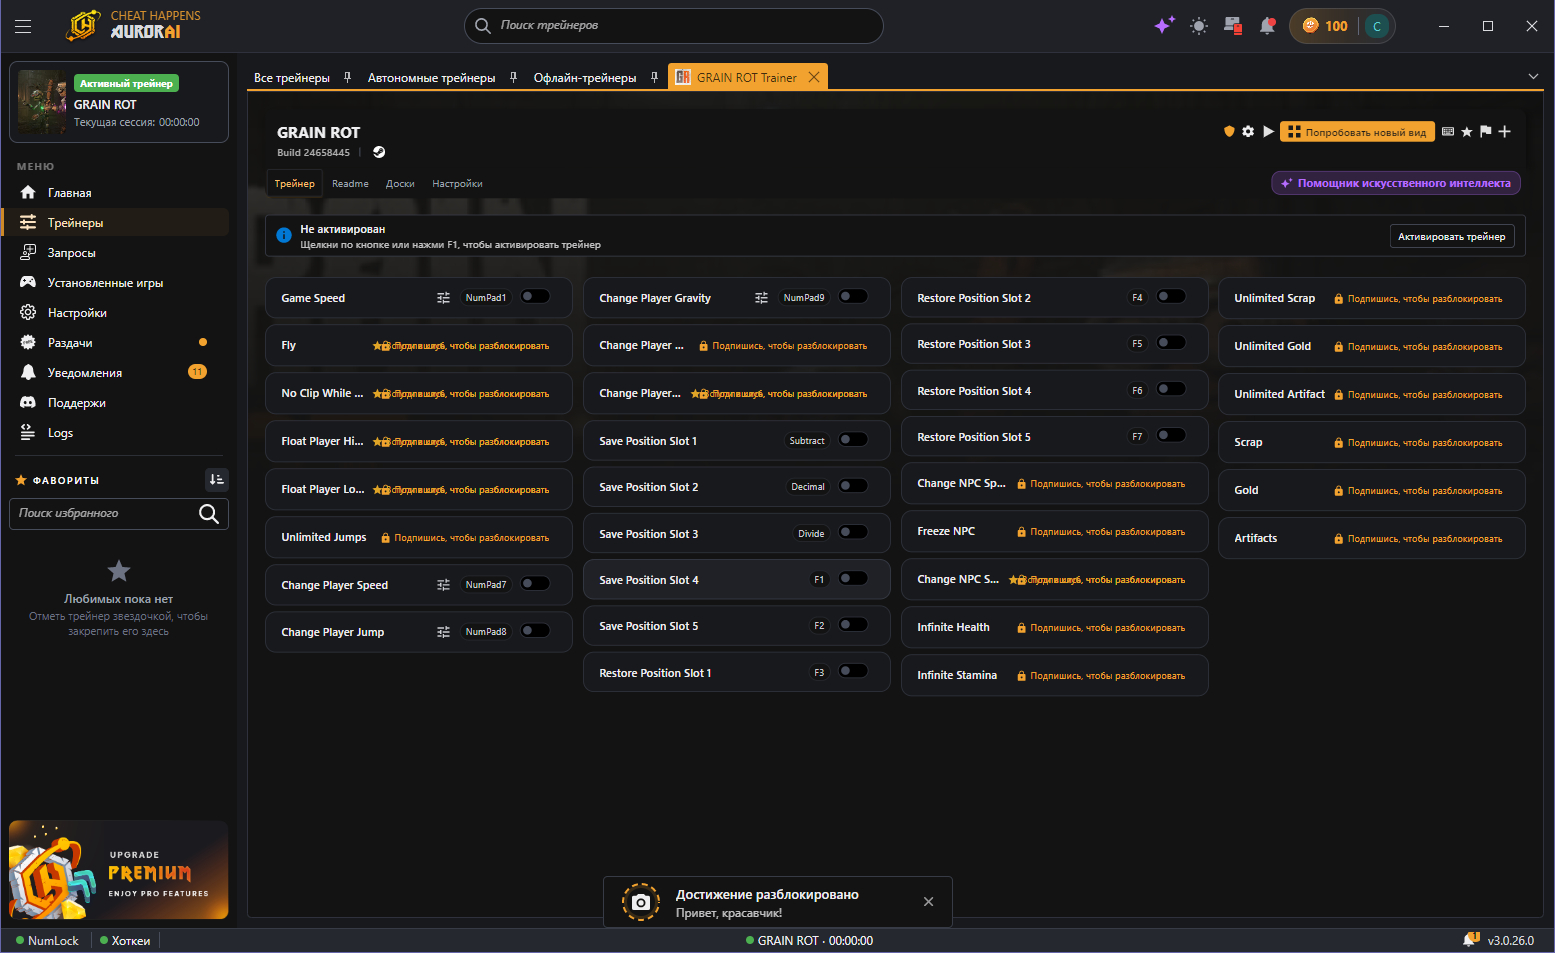Screen dimensions: 1555x953
Task: Click the Upgrade Premium banner
Action: (x=119, y=870)
